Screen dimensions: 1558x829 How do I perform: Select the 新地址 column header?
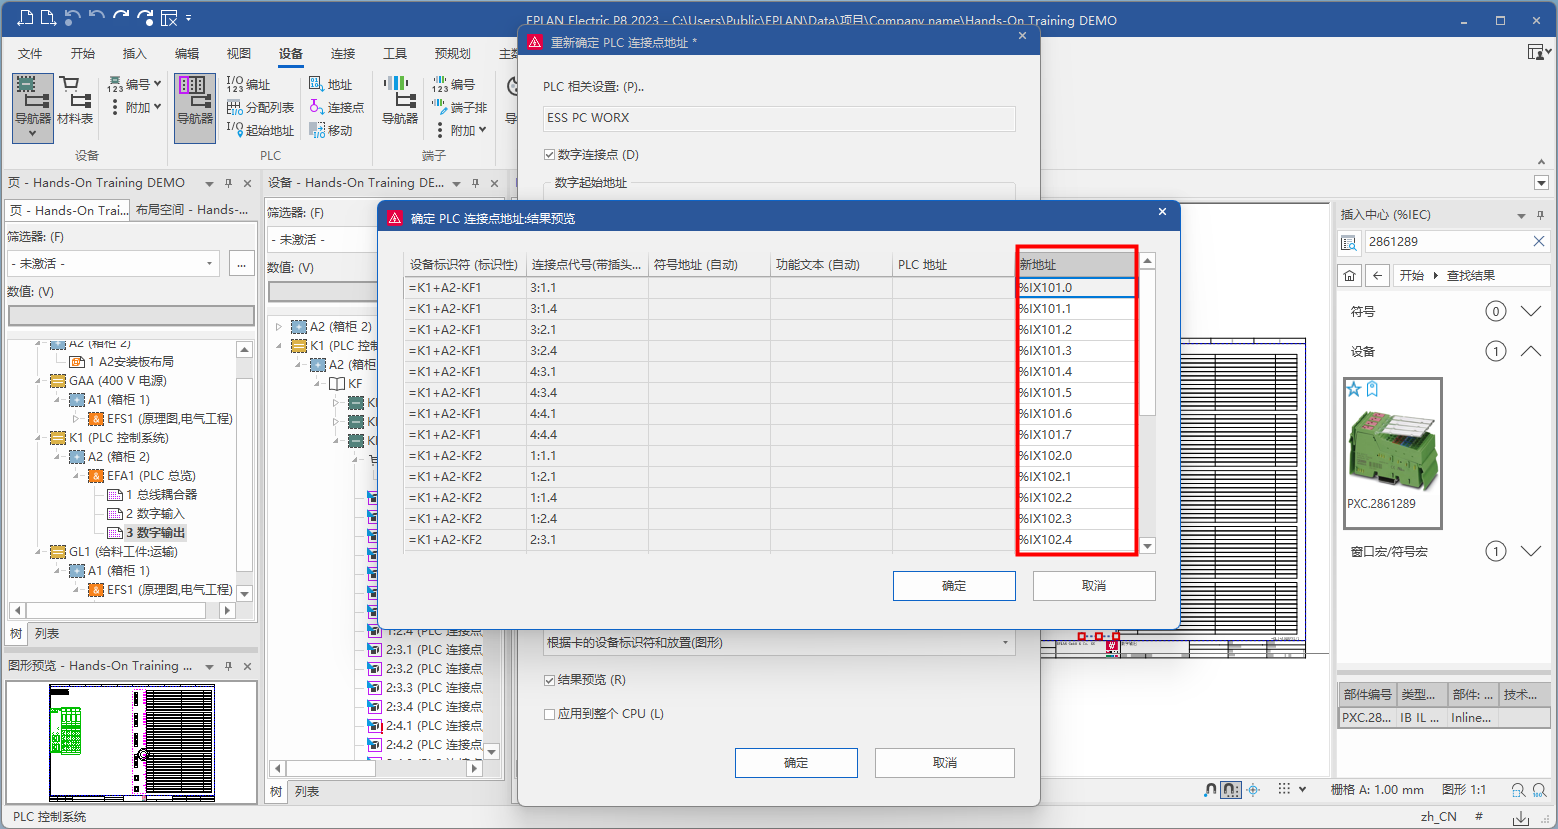tap(1076, 265)
